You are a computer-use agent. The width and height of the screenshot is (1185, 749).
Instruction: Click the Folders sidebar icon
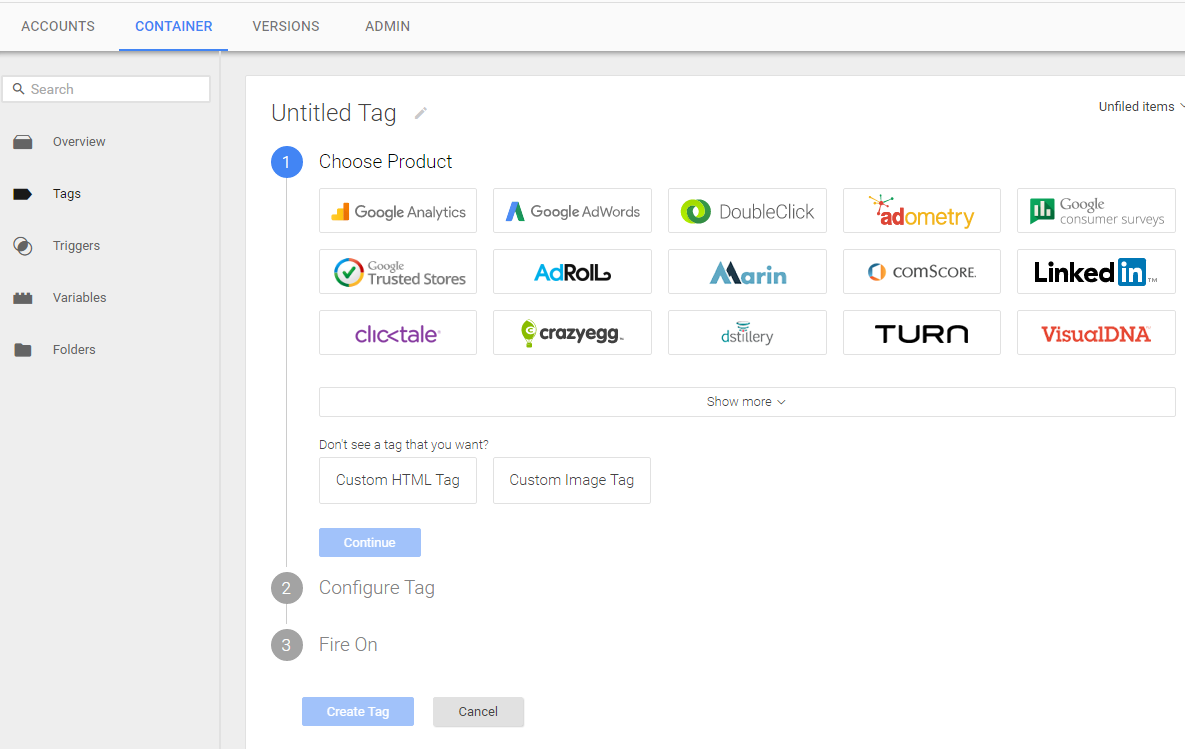pyautogui.click(x=23, y=350)
